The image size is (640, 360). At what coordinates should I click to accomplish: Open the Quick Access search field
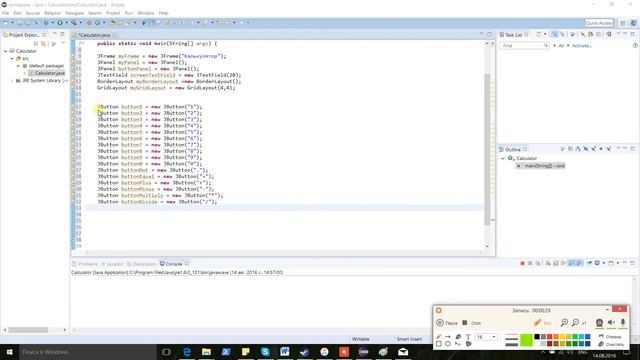[x=599, y=23]
